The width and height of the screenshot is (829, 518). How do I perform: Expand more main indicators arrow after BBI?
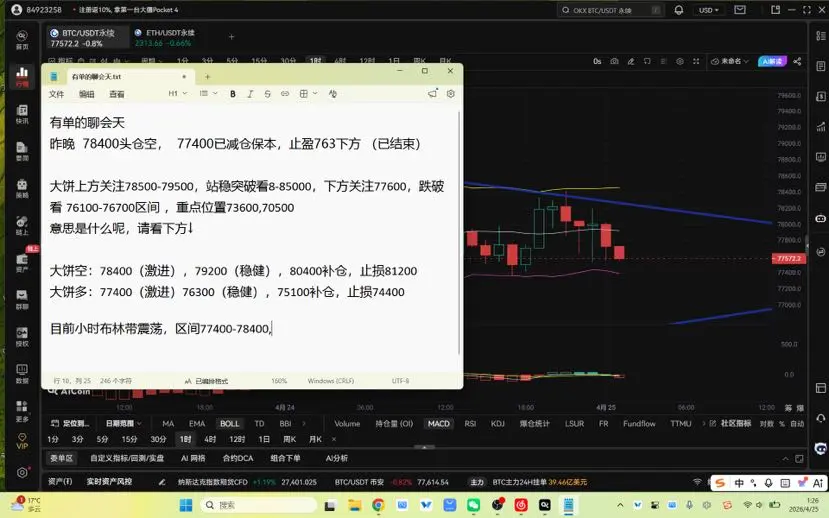303,423
